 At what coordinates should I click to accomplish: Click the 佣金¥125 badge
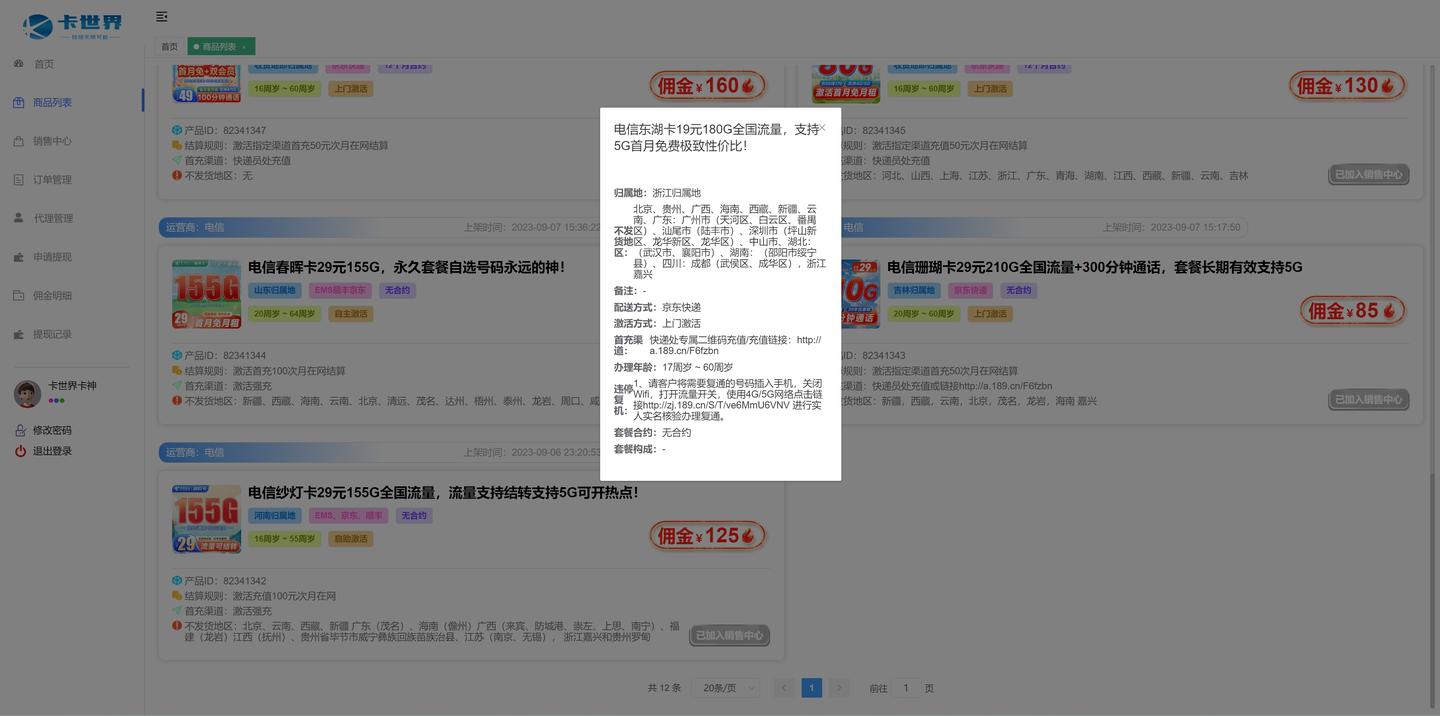708,536
